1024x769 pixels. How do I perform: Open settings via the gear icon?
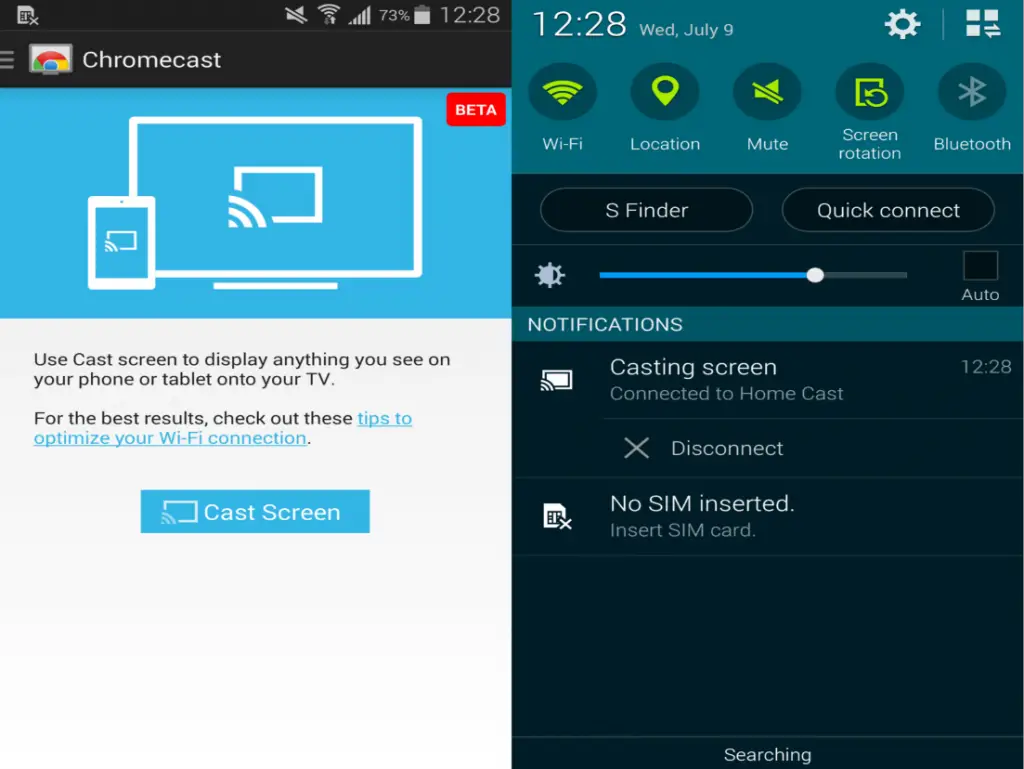coord(903,24)
